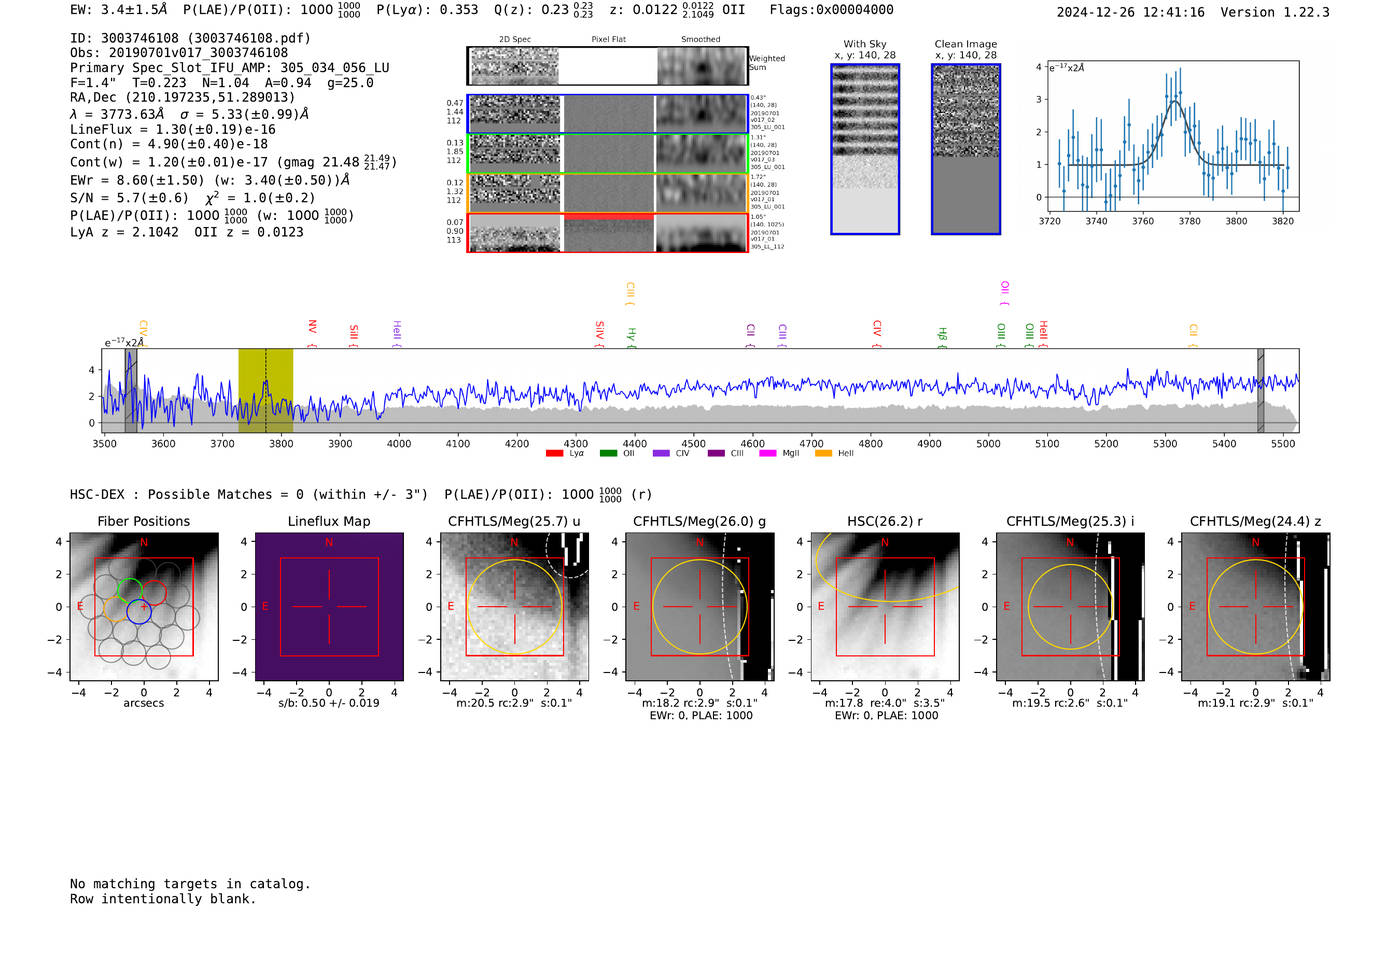
Task: Click the Clean Image CCD panel
Action: (966, 149)
